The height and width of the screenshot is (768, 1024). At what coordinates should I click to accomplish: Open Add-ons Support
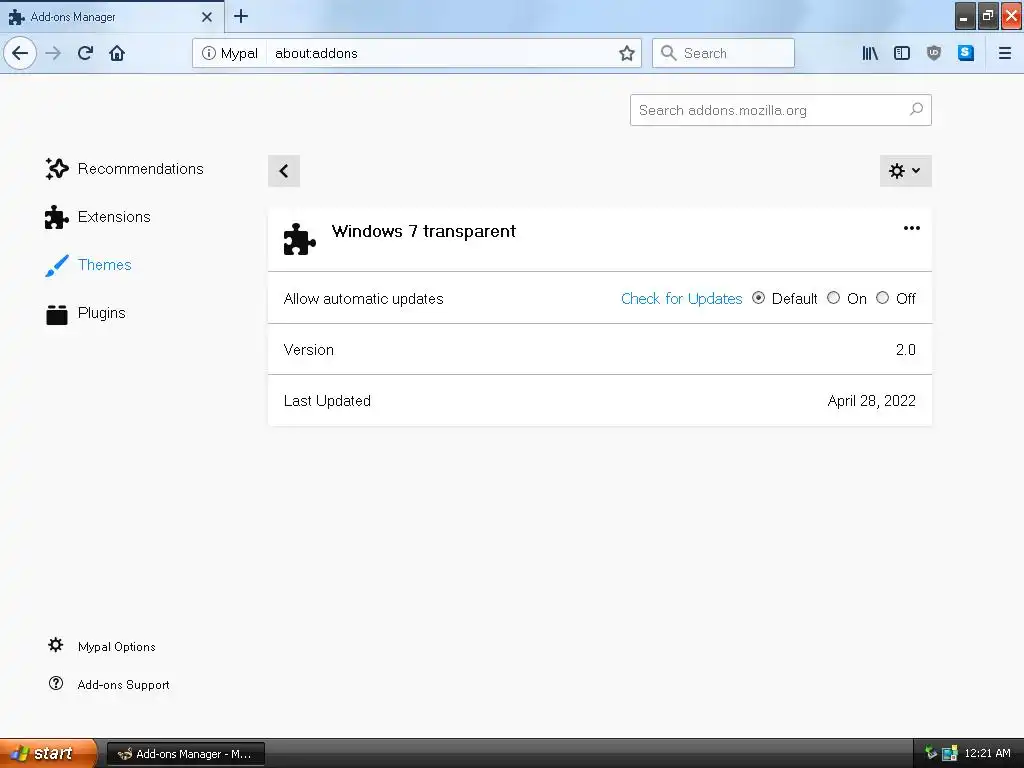pyautogui.click(x=108, y=684)
